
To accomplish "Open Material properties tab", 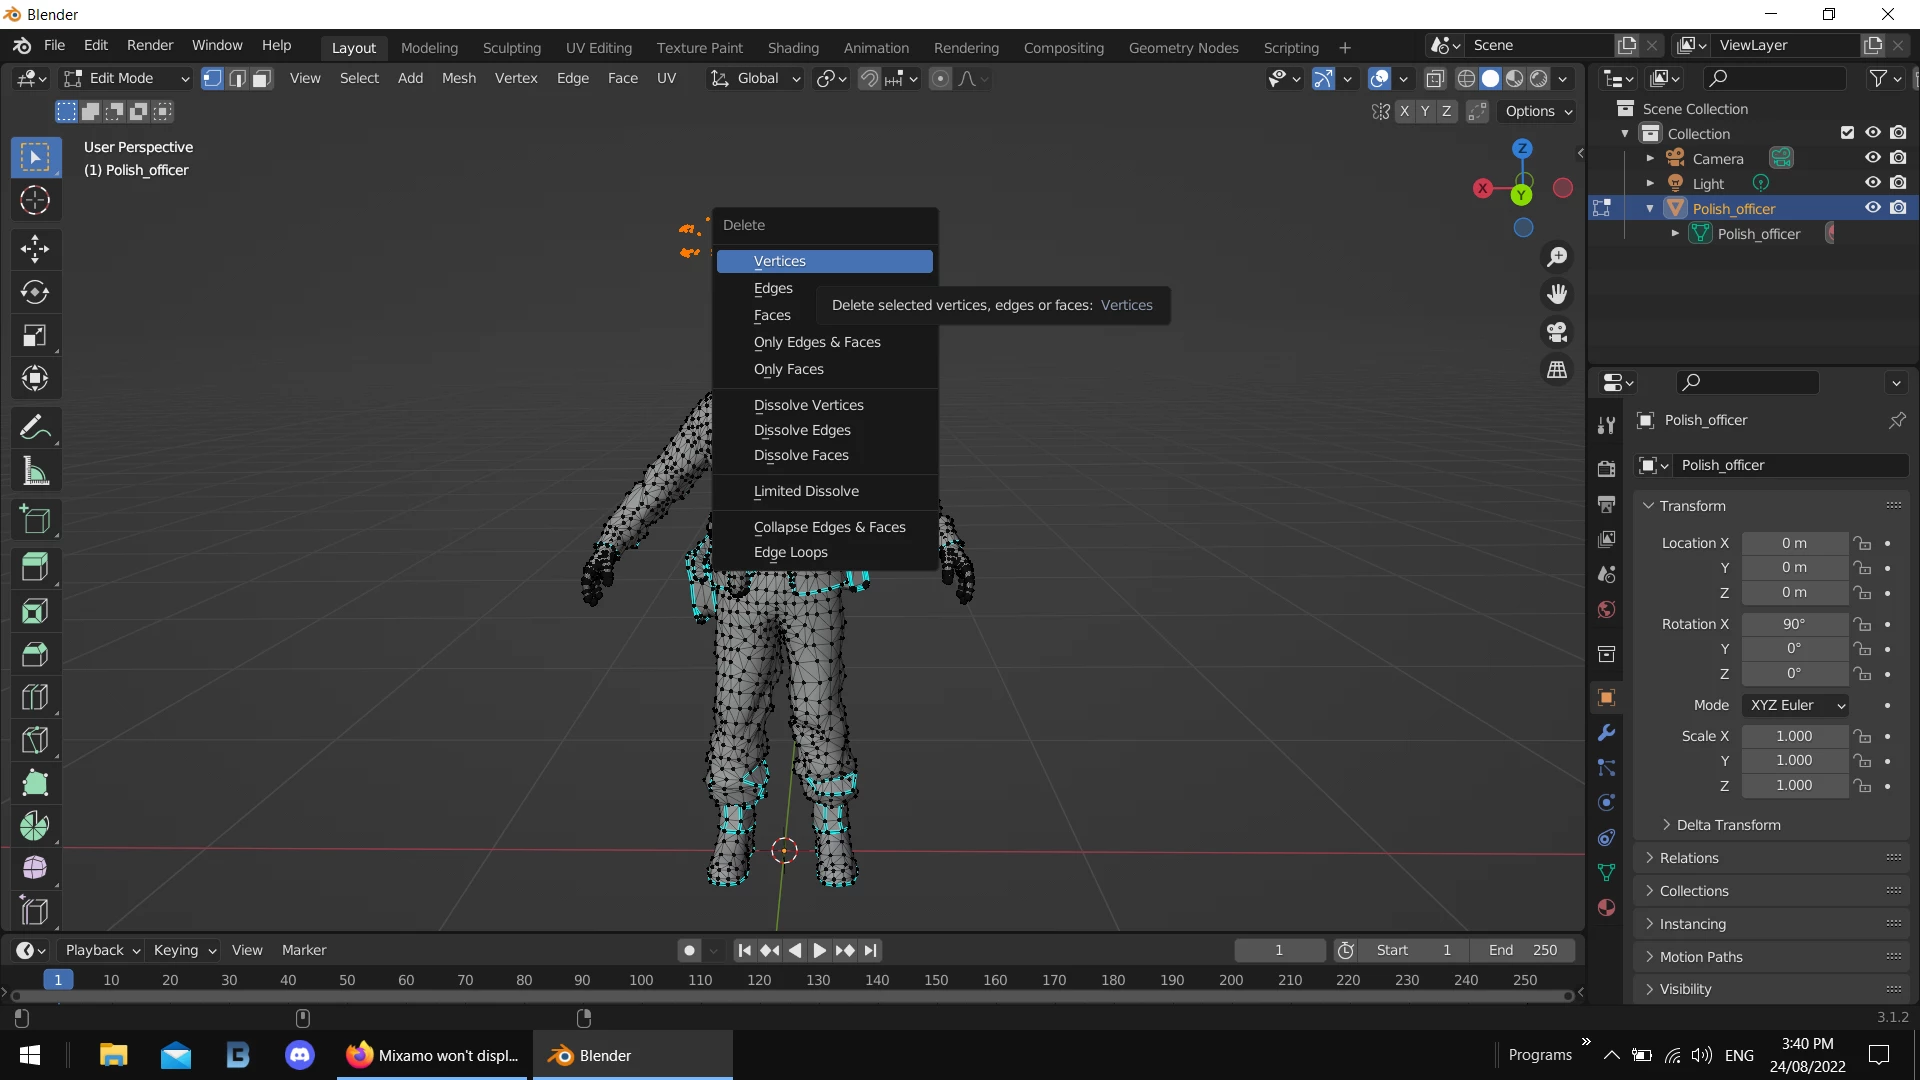I will [x=1607, y=908].
